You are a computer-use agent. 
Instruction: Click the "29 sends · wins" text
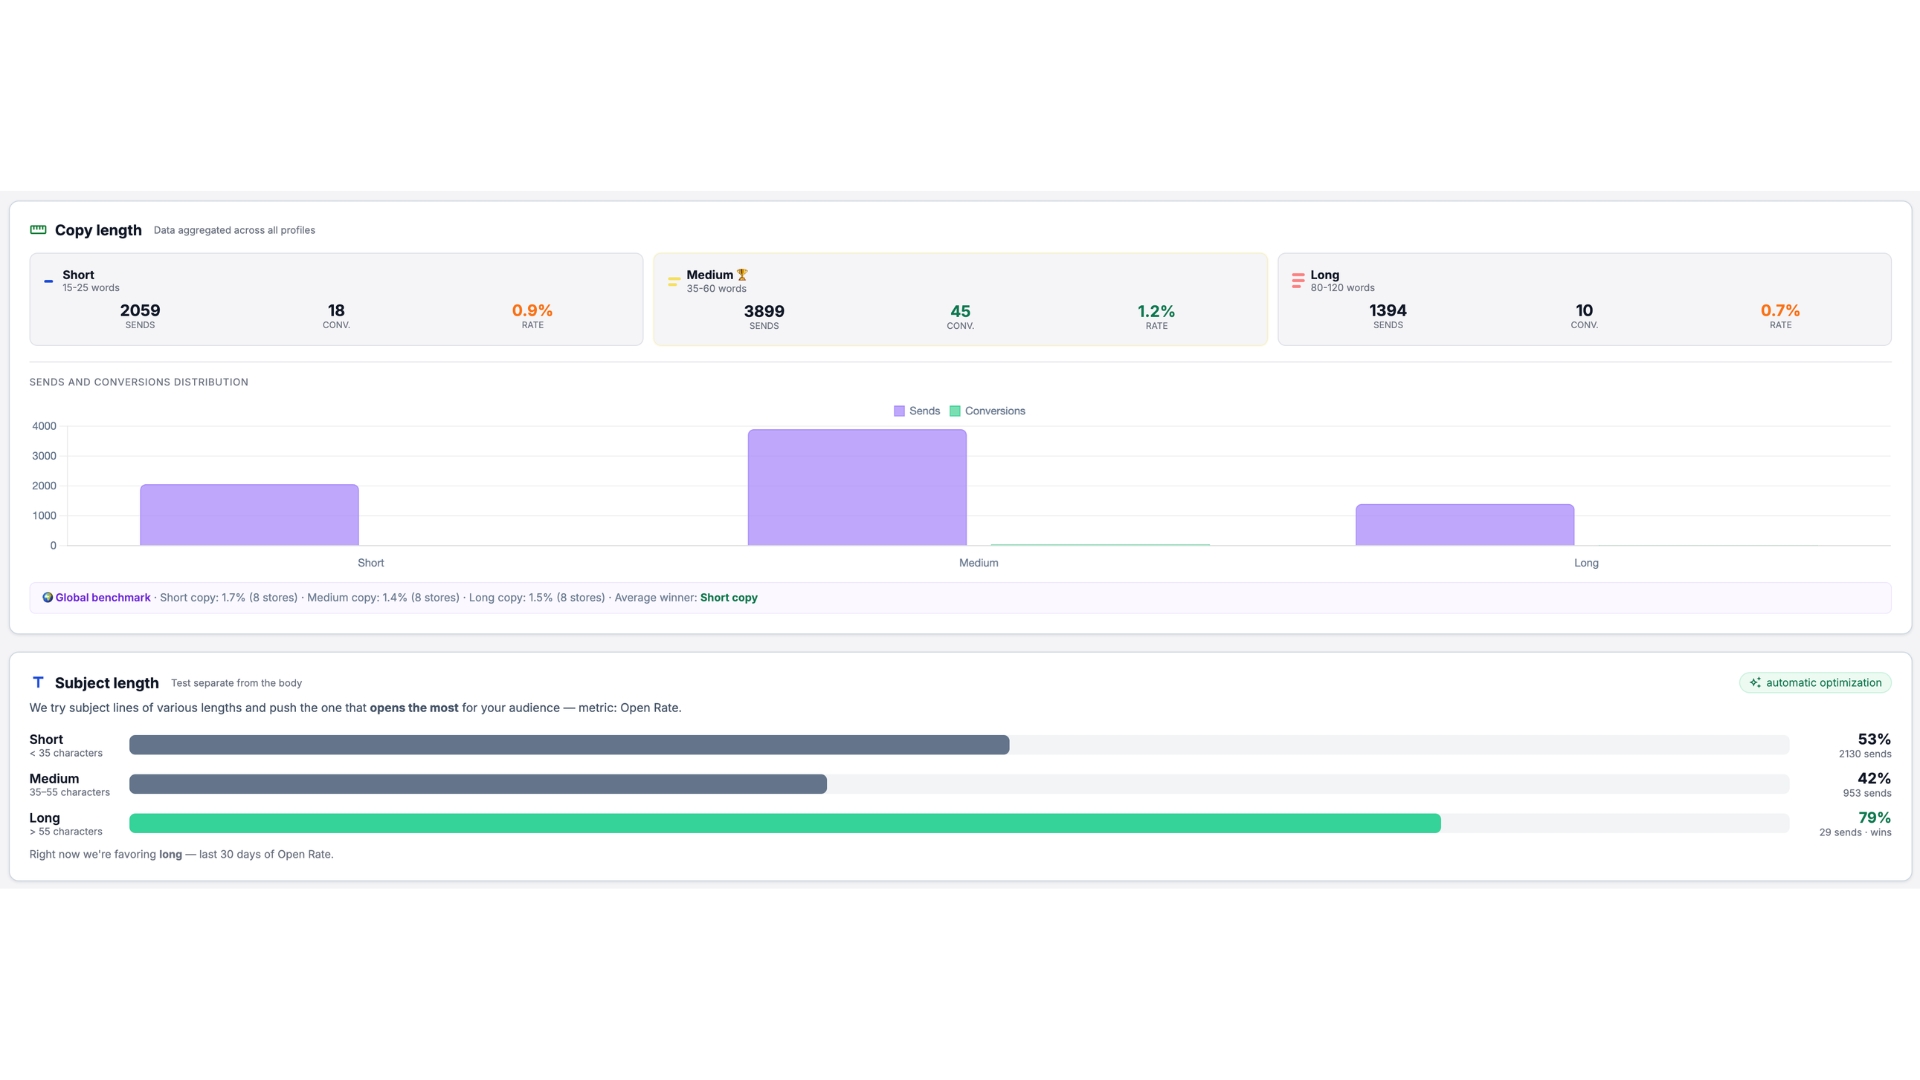(1855, 832)
